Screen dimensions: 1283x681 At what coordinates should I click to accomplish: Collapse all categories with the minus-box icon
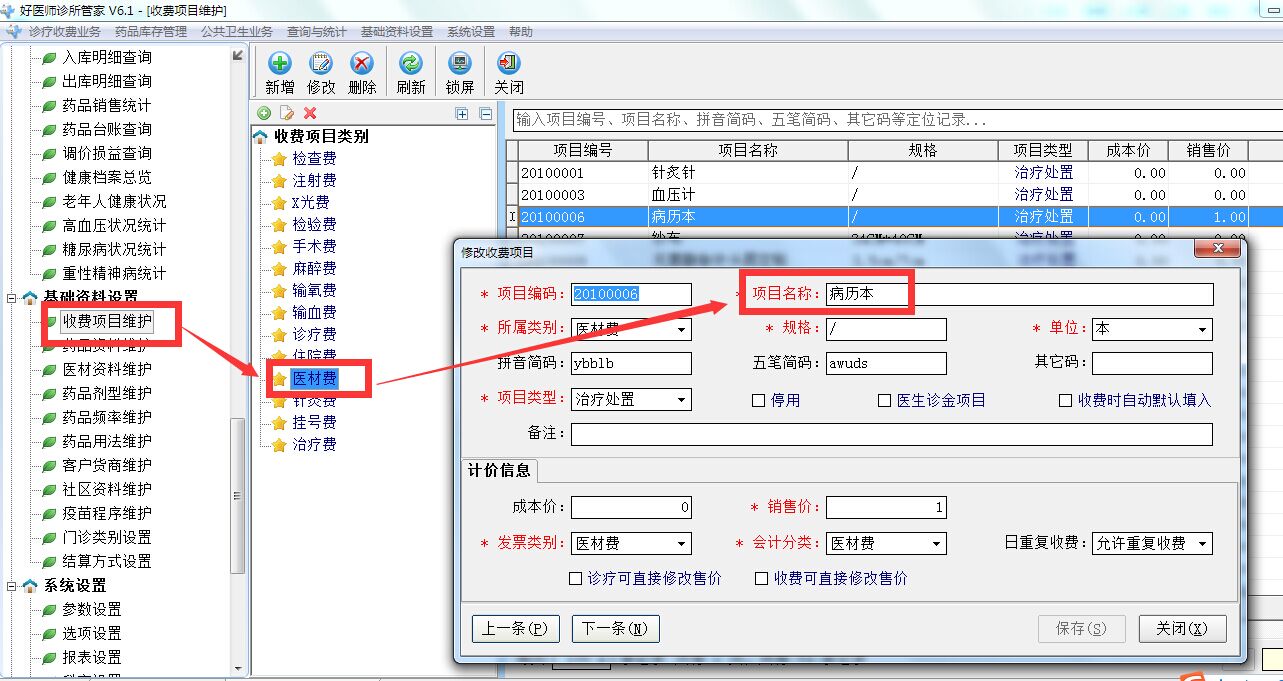(x=486, y=114)
